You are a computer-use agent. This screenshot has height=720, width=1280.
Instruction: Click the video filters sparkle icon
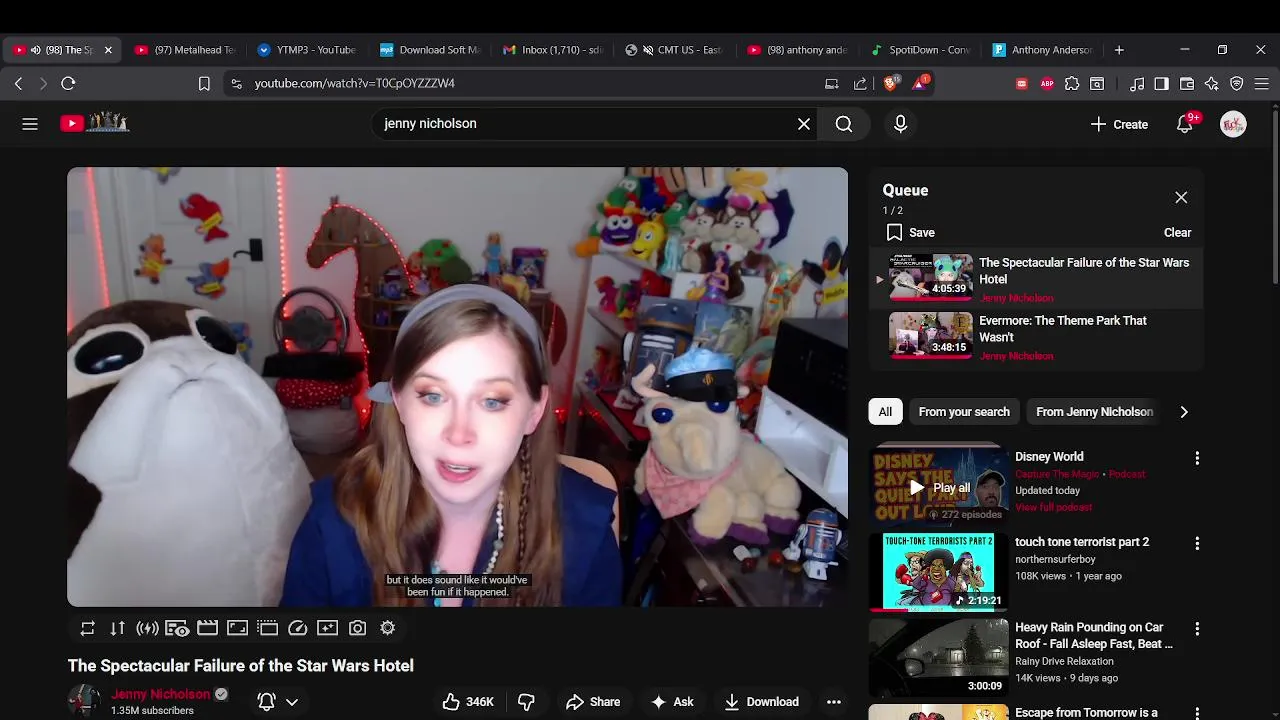pyautogui.click(x=327, y=628)
